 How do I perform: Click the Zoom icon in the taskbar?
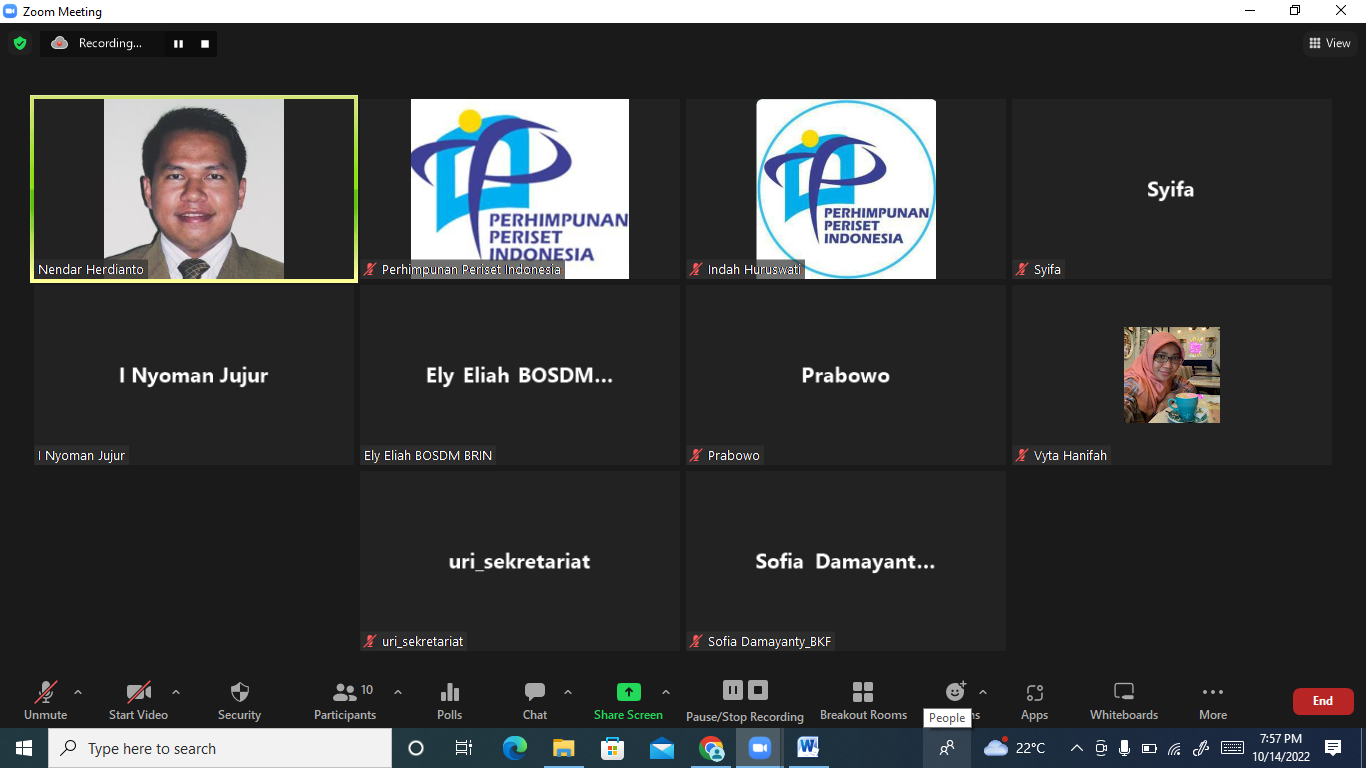760,748
